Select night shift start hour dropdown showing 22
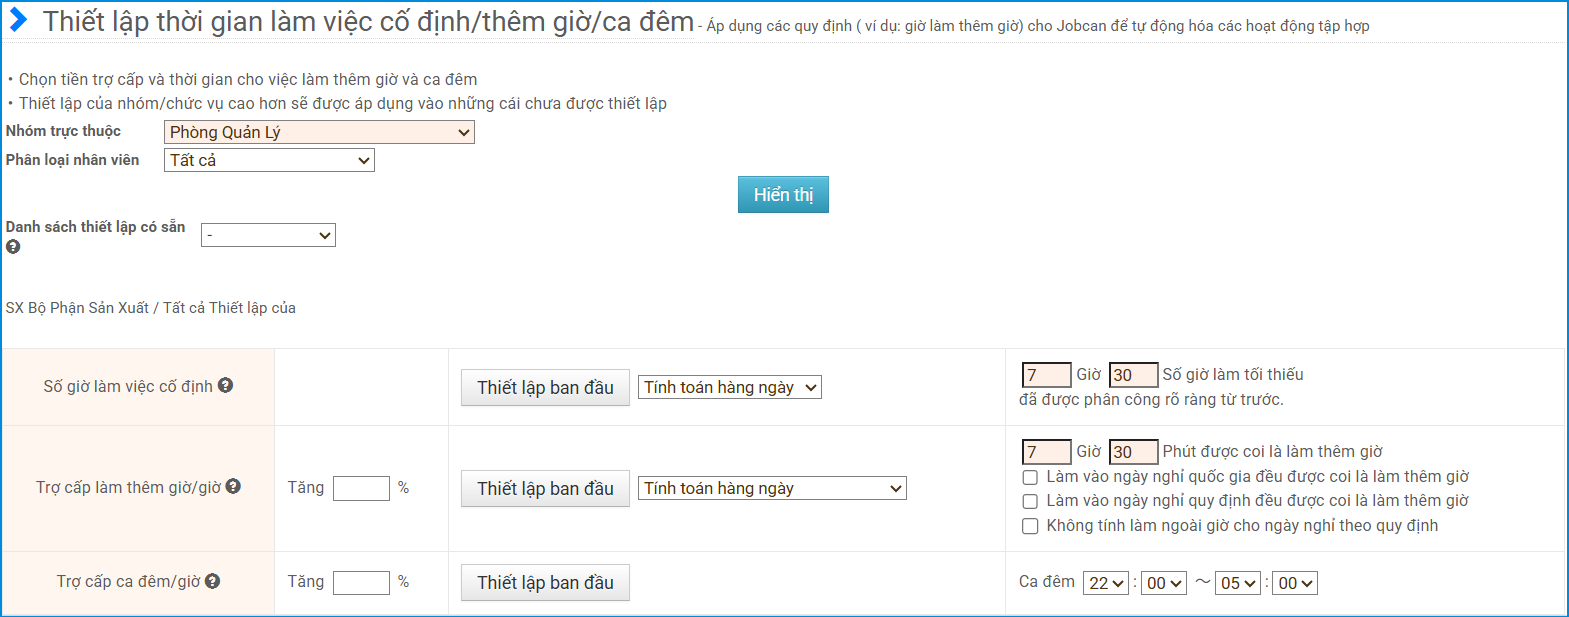 (1106, 583)
